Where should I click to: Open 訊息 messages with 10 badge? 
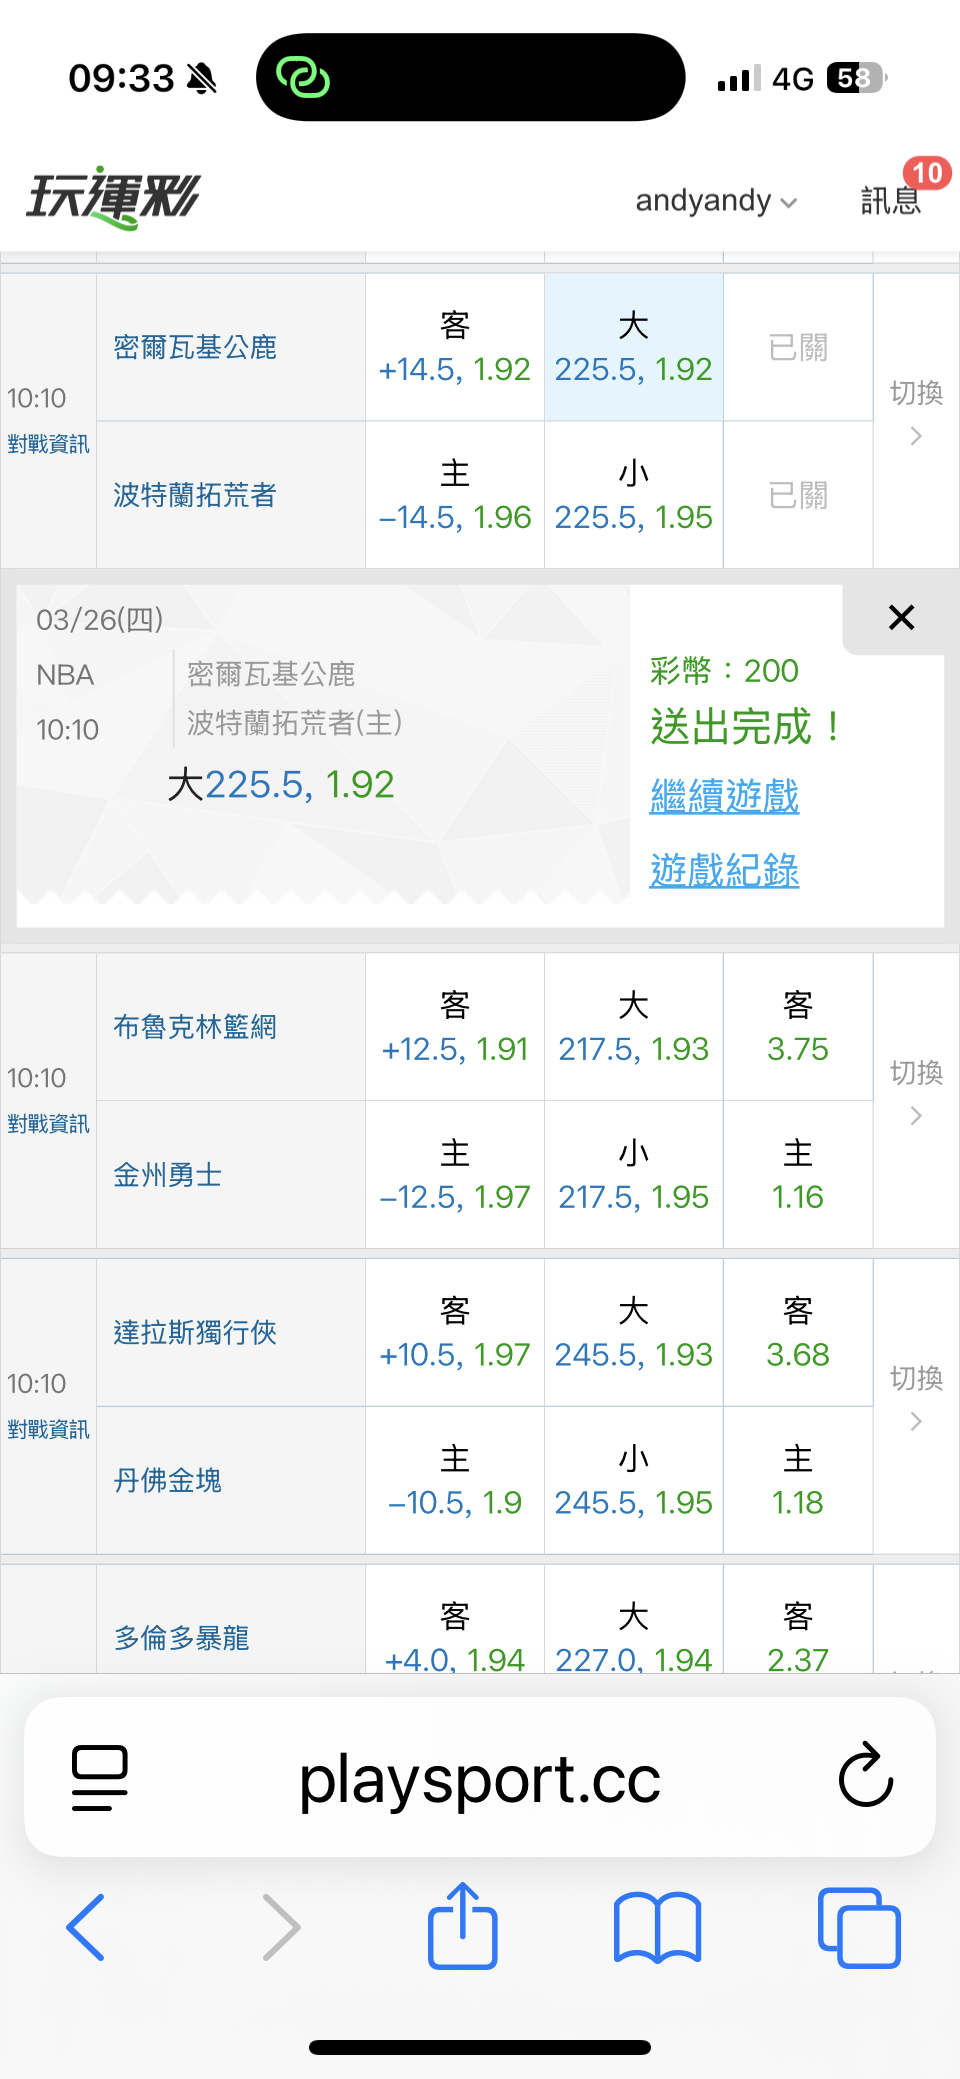click(893, 198)
